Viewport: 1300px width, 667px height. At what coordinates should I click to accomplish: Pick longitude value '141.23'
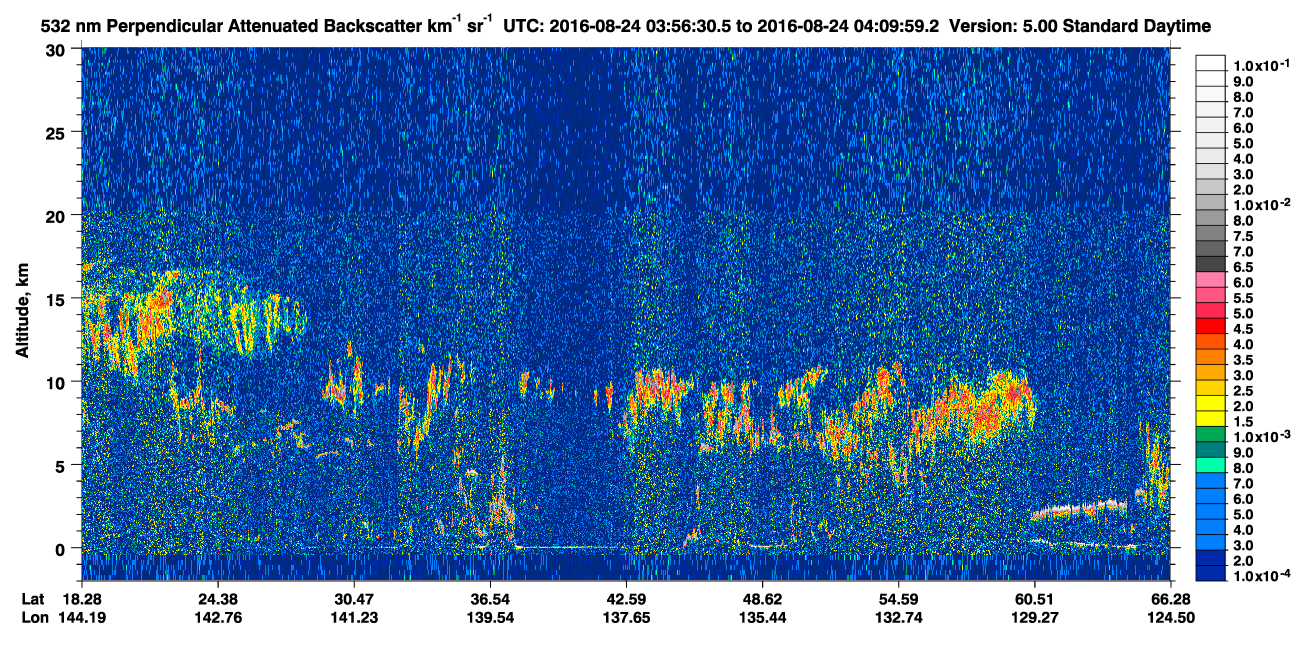coord(354,617)
